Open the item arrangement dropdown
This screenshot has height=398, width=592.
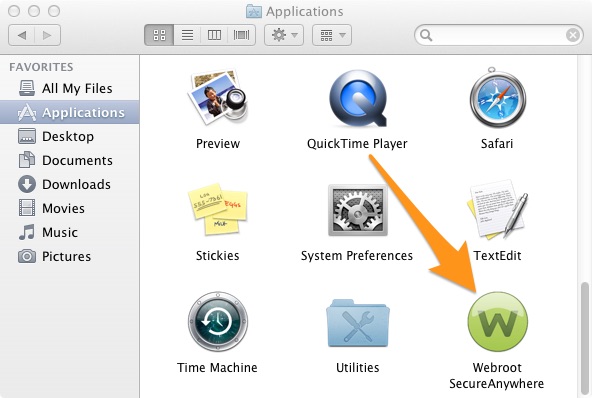click(x=332, y=35)
